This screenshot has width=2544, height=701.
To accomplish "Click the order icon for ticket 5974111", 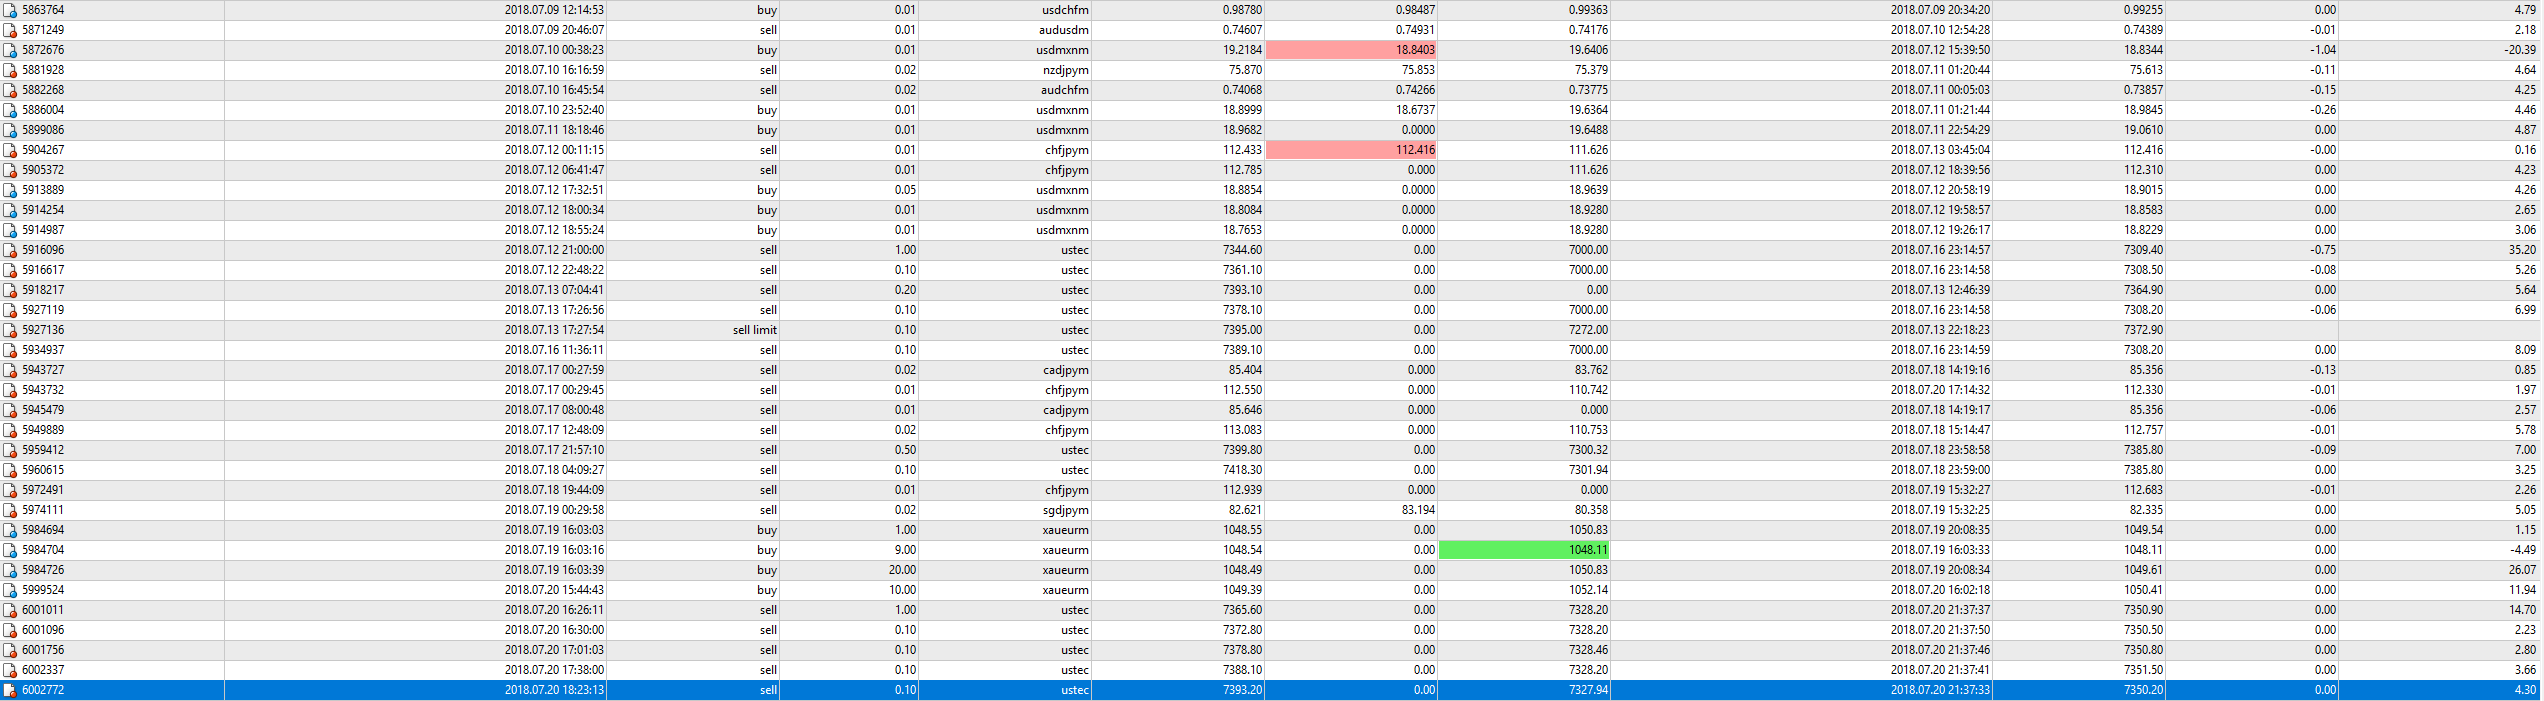I will [10, 510].
